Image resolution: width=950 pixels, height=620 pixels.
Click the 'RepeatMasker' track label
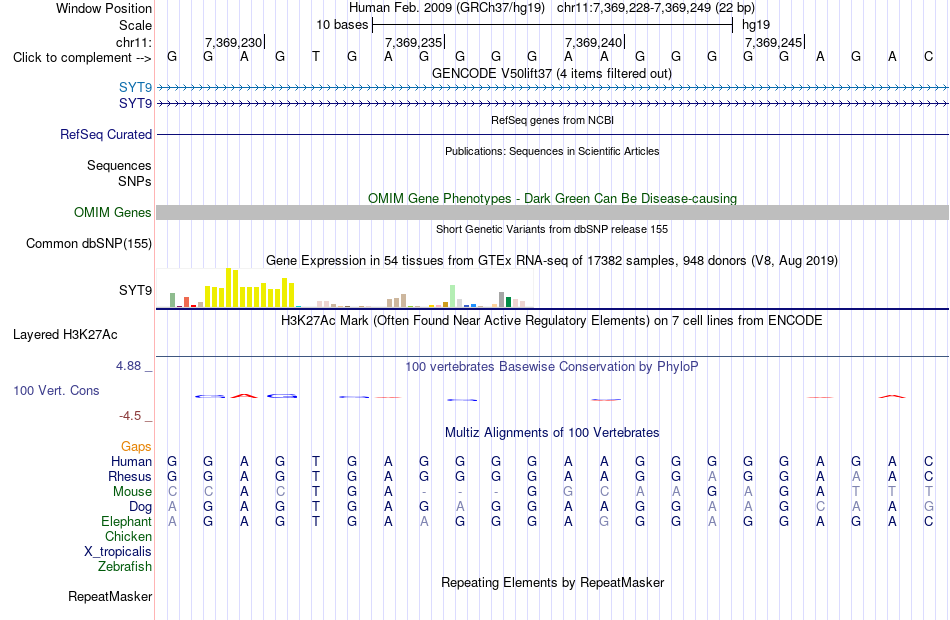(110, 597)
